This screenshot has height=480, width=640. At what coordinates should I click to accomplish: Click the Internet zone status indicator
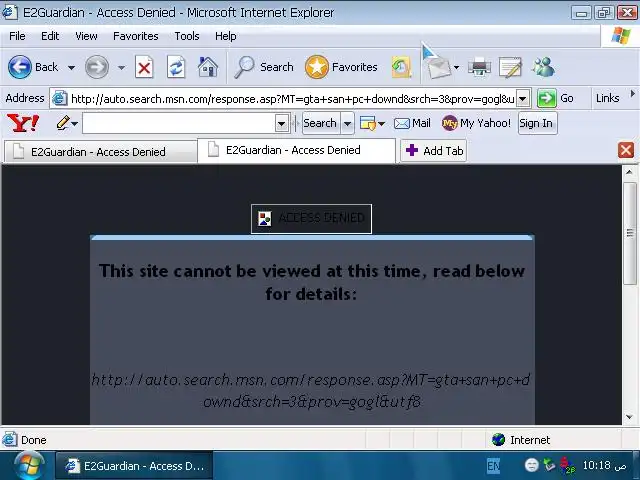pos(521,440)
